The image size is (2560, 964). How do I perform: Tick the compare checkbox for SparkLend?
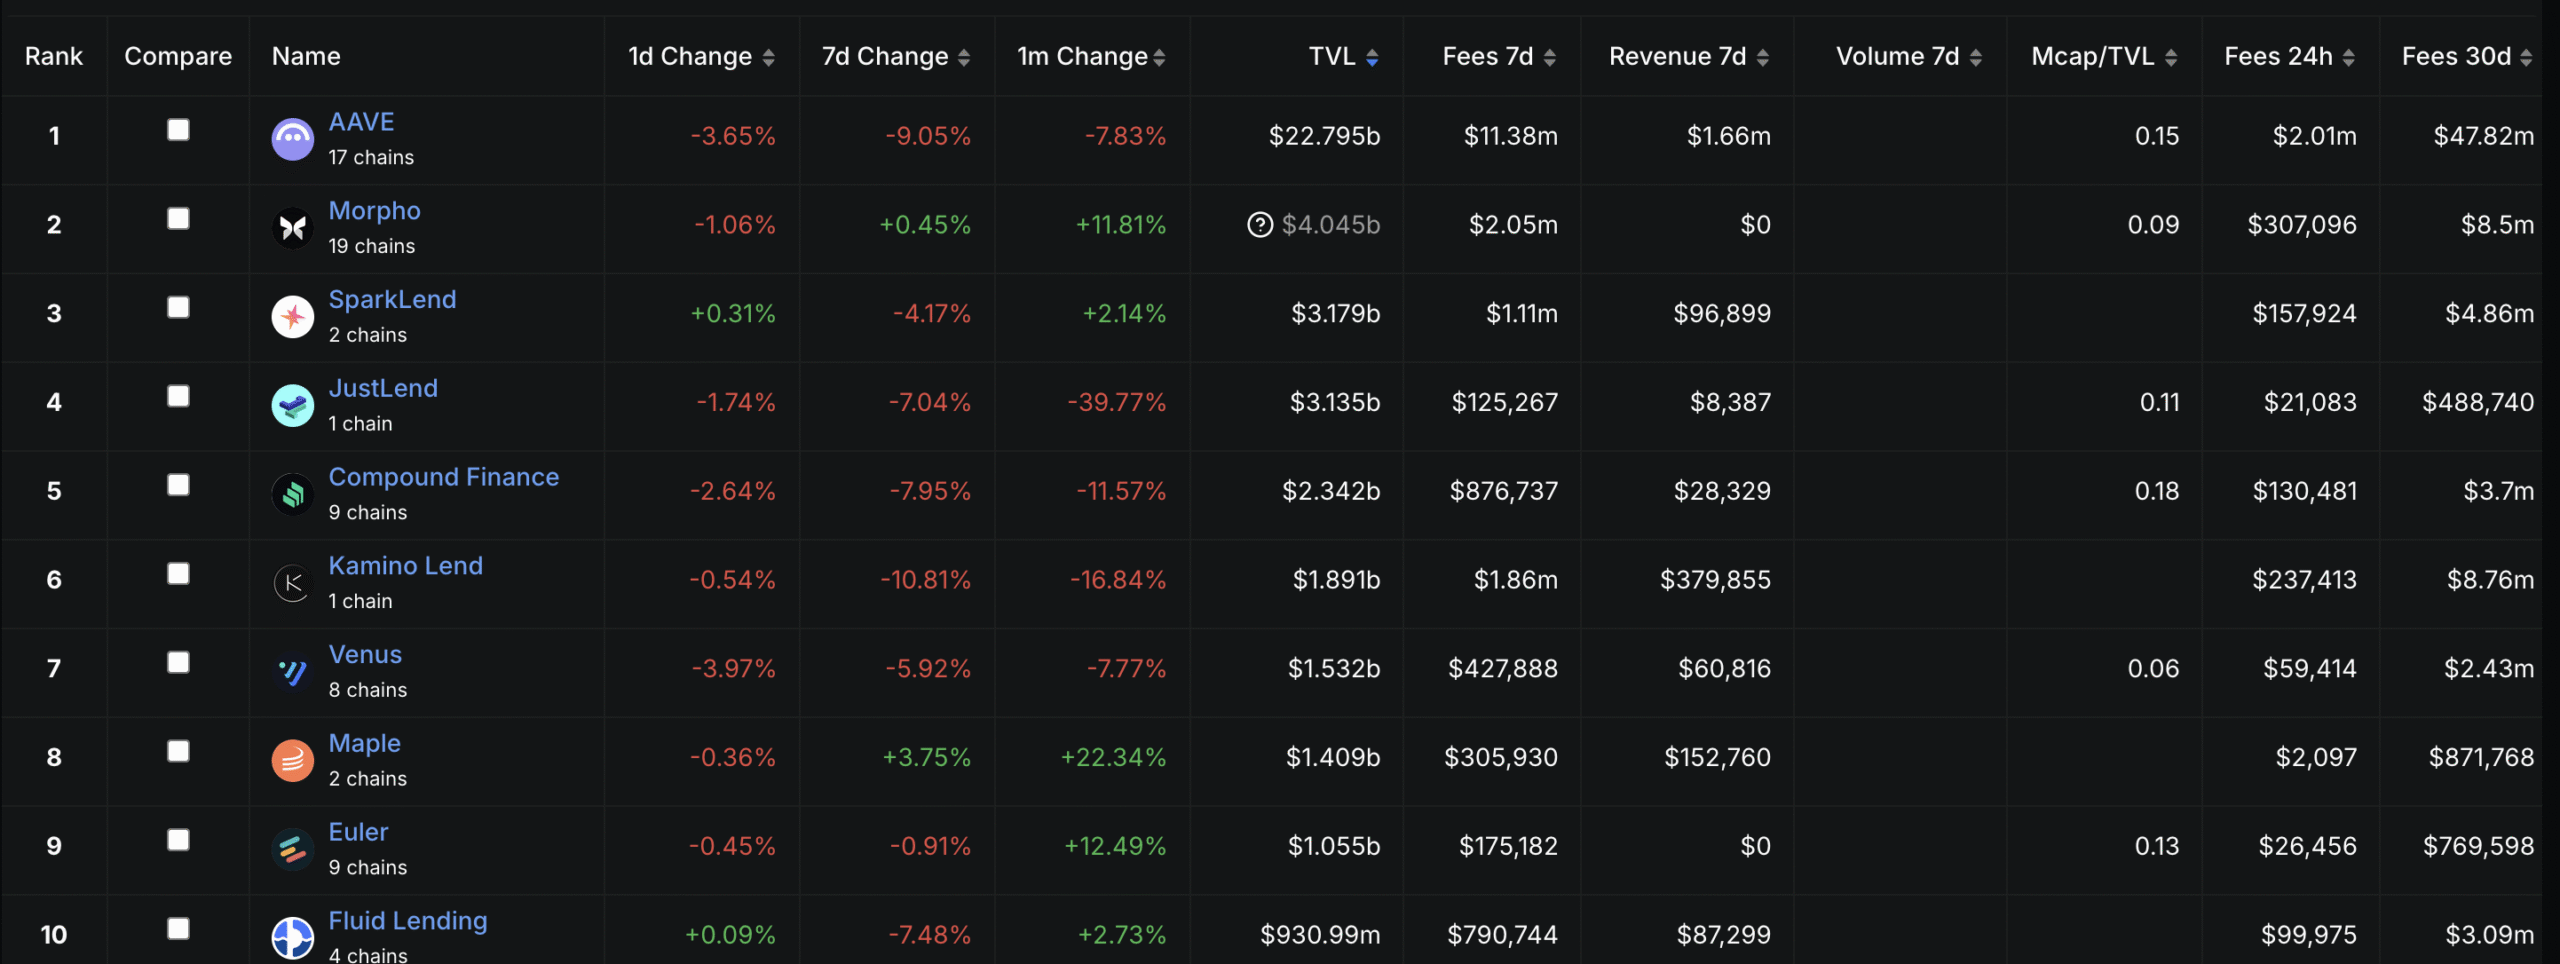[x=178, y=307]
